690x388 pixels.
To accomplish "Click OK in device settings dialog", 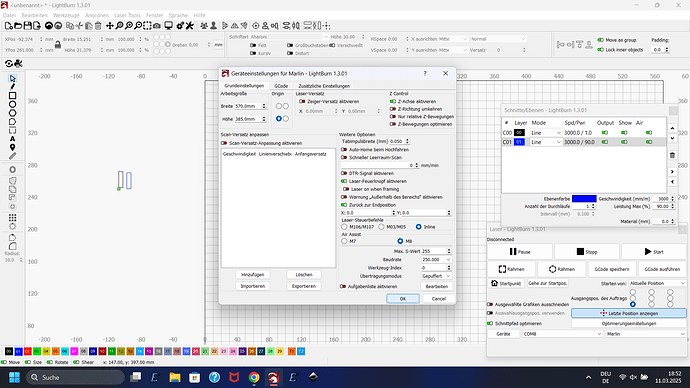I will (403, 299).
